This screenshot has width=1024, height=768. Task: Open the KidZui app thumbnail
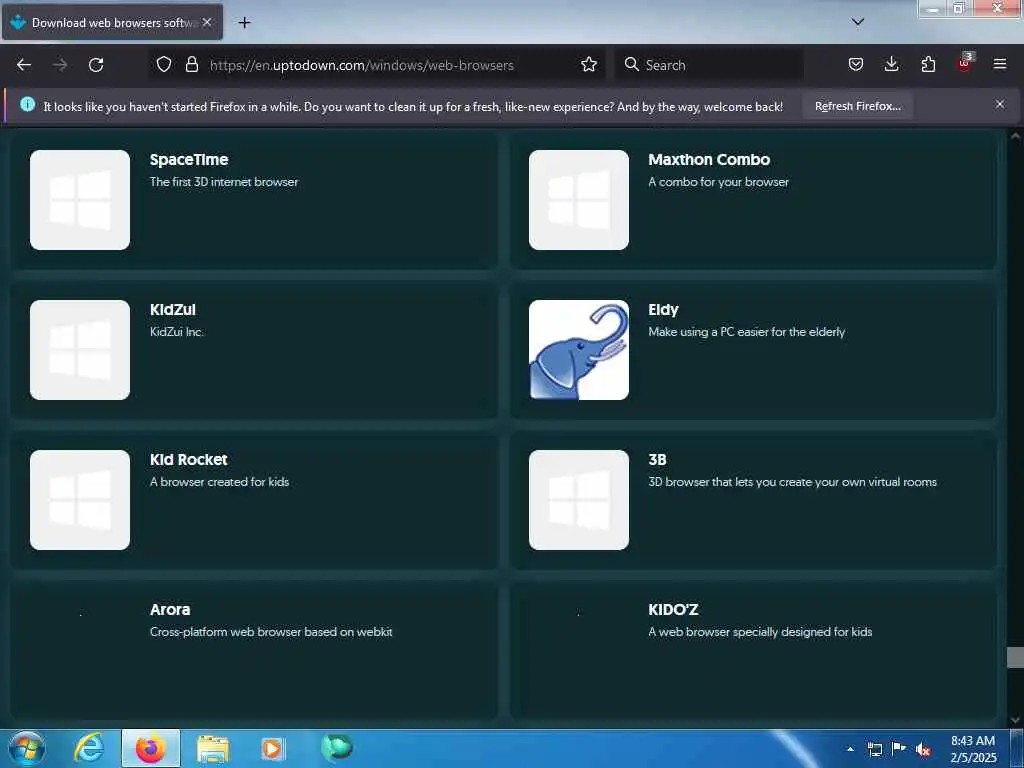80,350
